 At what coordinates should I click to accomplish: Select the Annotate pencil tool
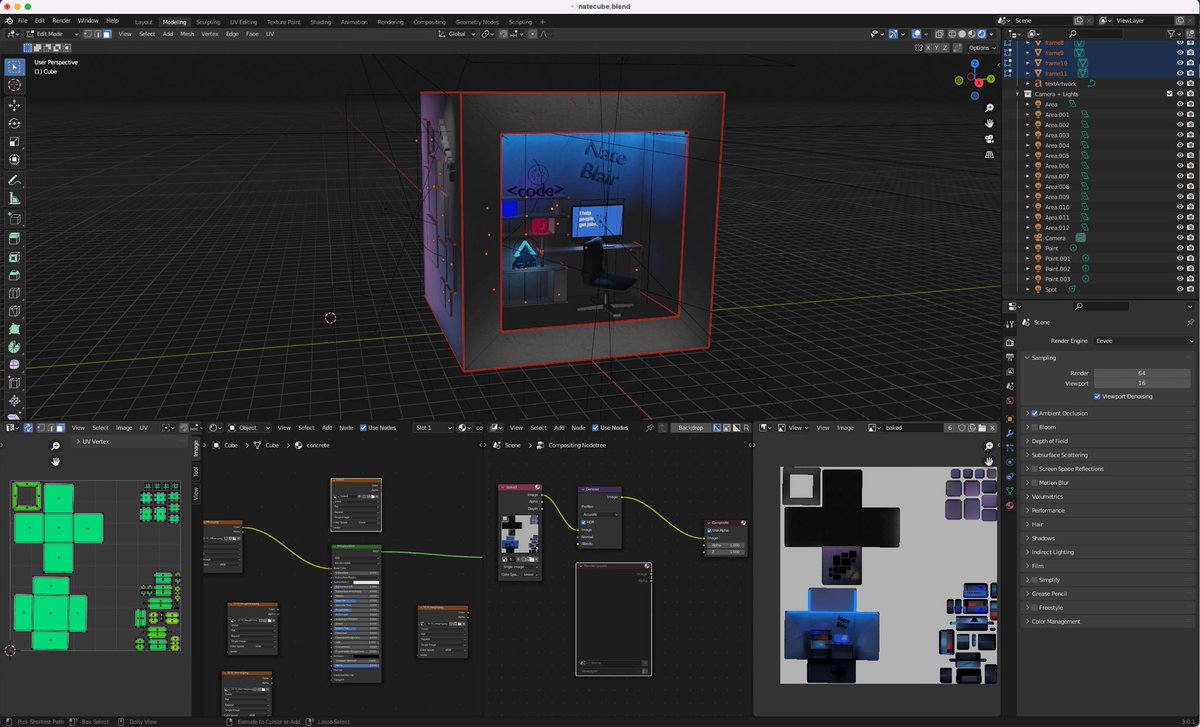(14, 181)
